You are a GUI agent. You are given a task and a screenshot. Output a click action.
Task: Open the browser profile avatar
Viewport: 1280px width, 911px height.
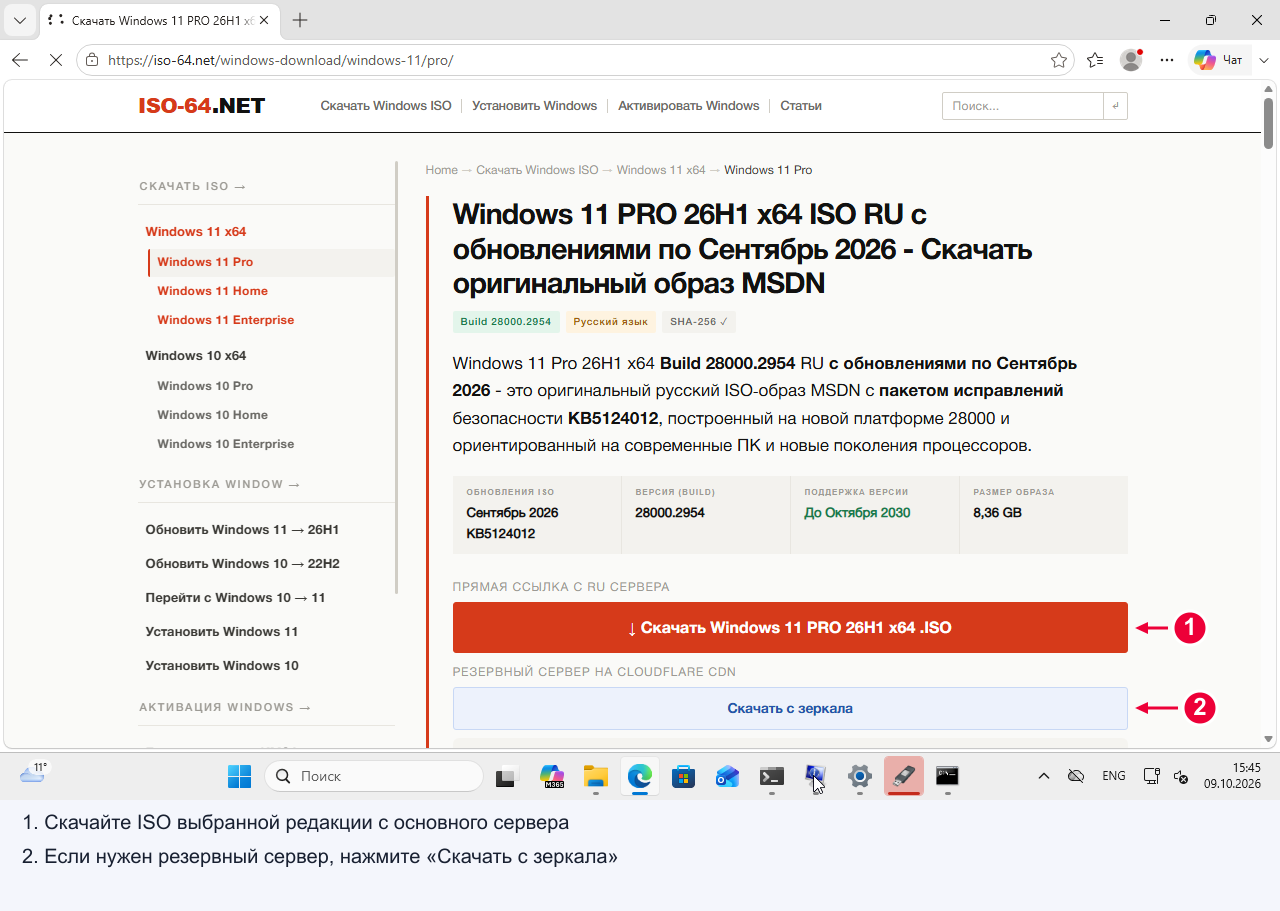coord(1131,60)
